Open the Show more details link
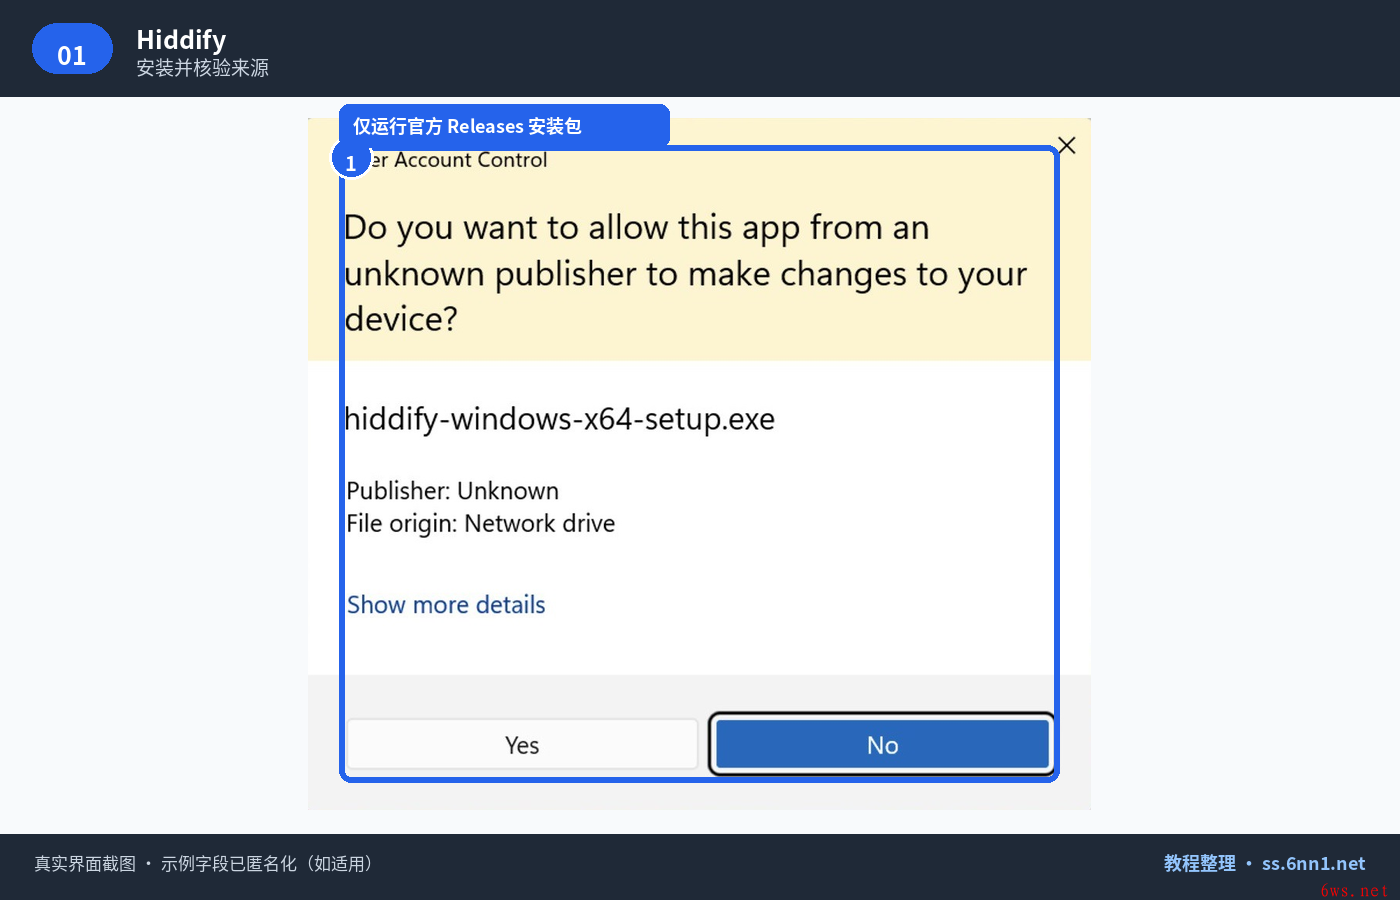Viewport: 1400px width, 900px height. (x=446, y=605)
